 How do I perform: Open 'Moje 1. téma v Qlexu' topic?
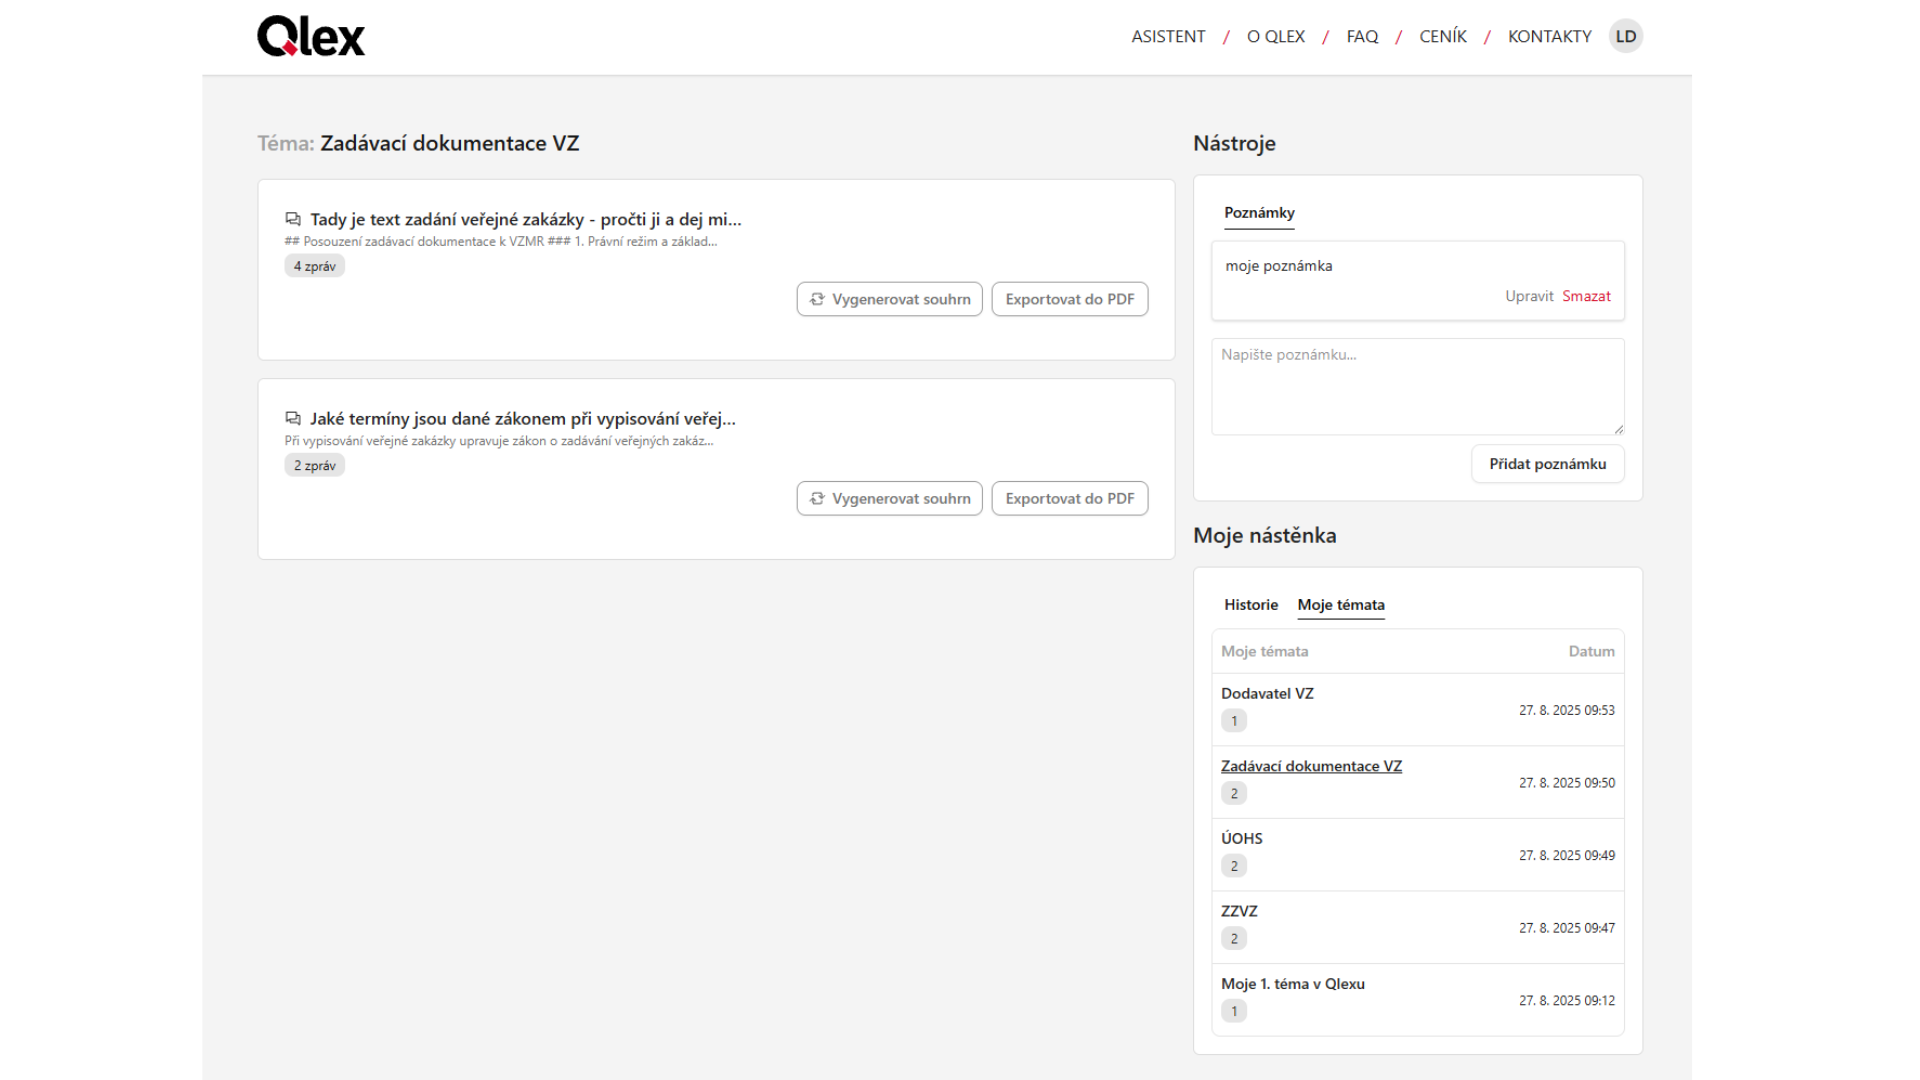tap(1293, 984)
